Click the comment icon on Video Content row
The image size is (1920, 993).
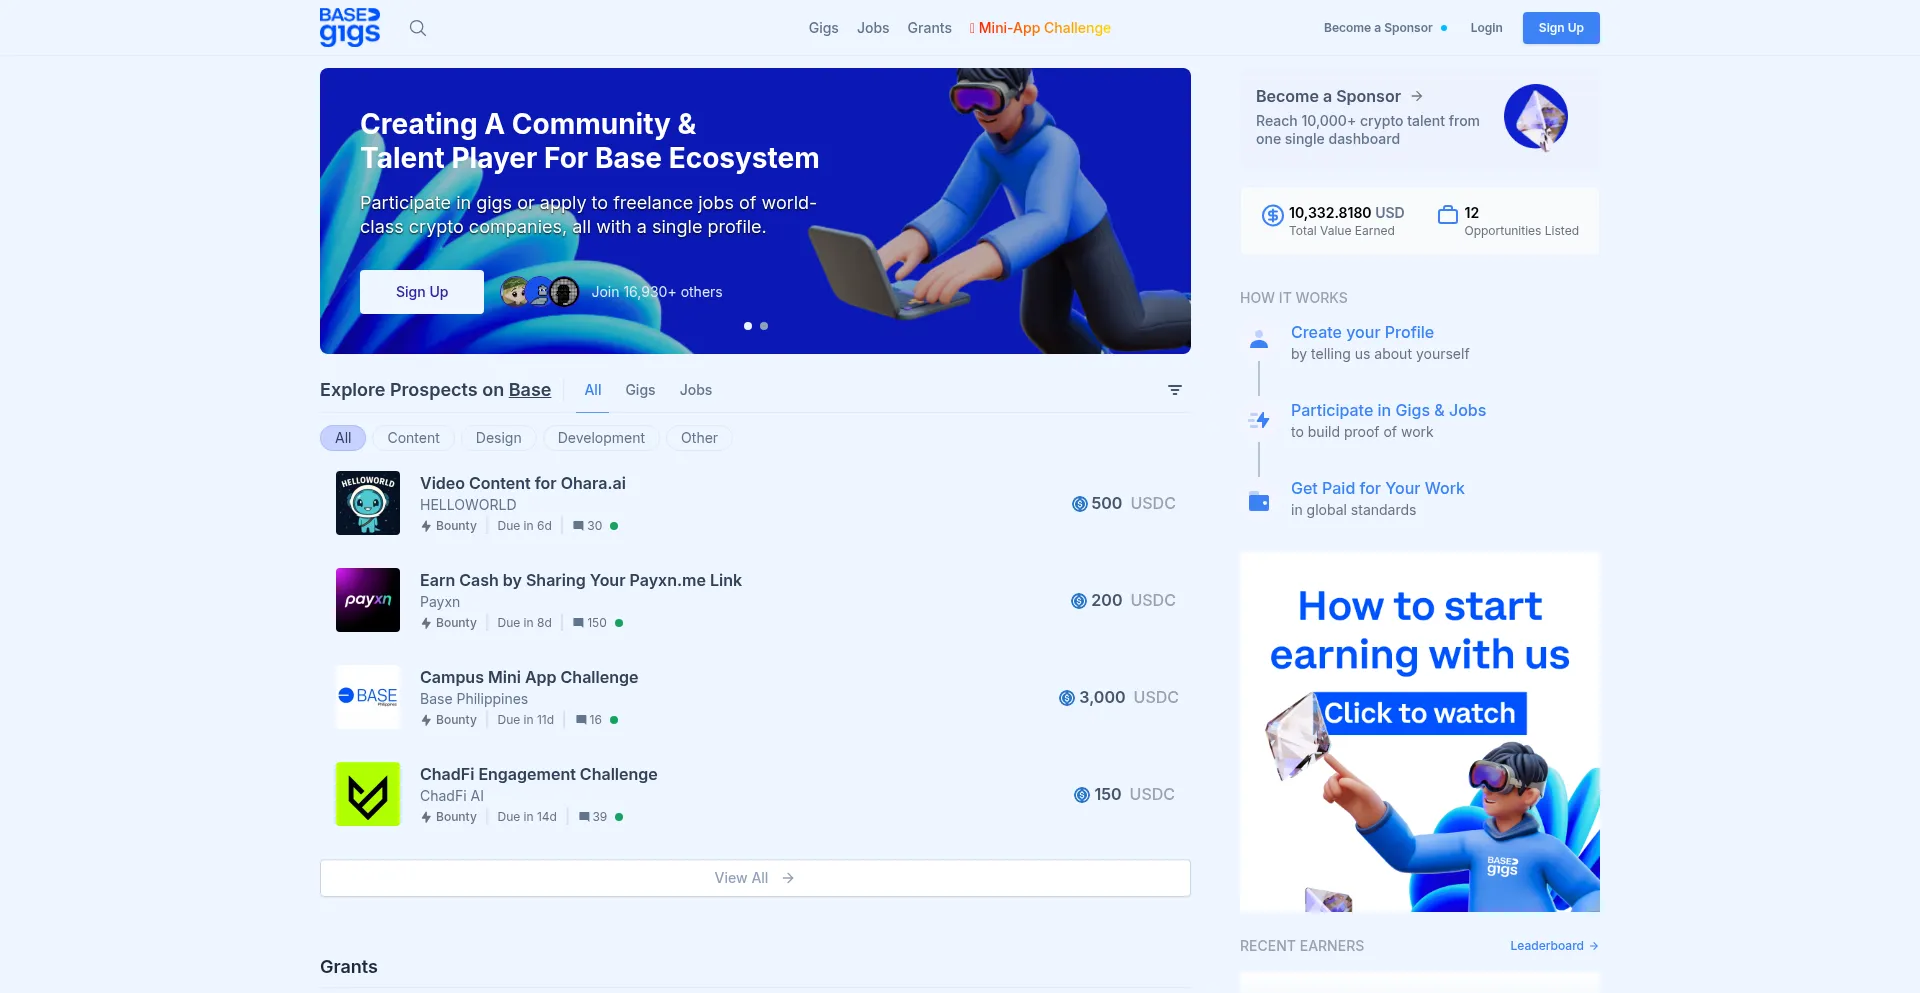578,526
